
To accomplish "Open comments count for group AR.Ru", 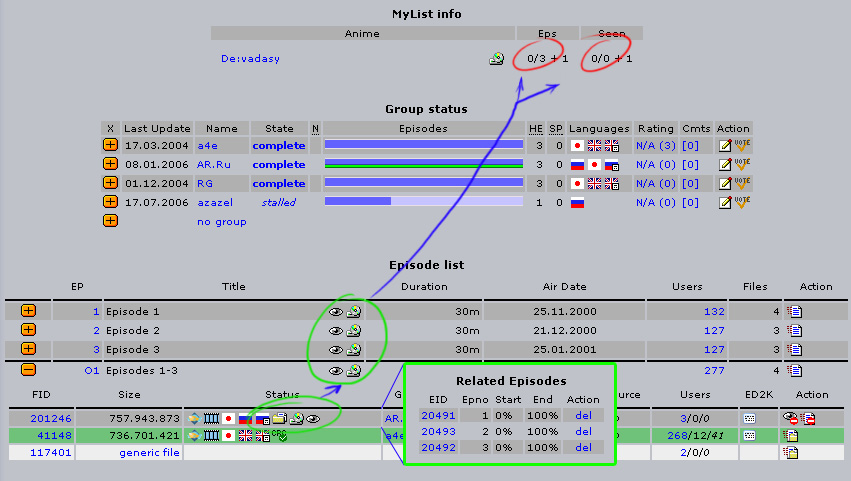I will click(690, 164).
